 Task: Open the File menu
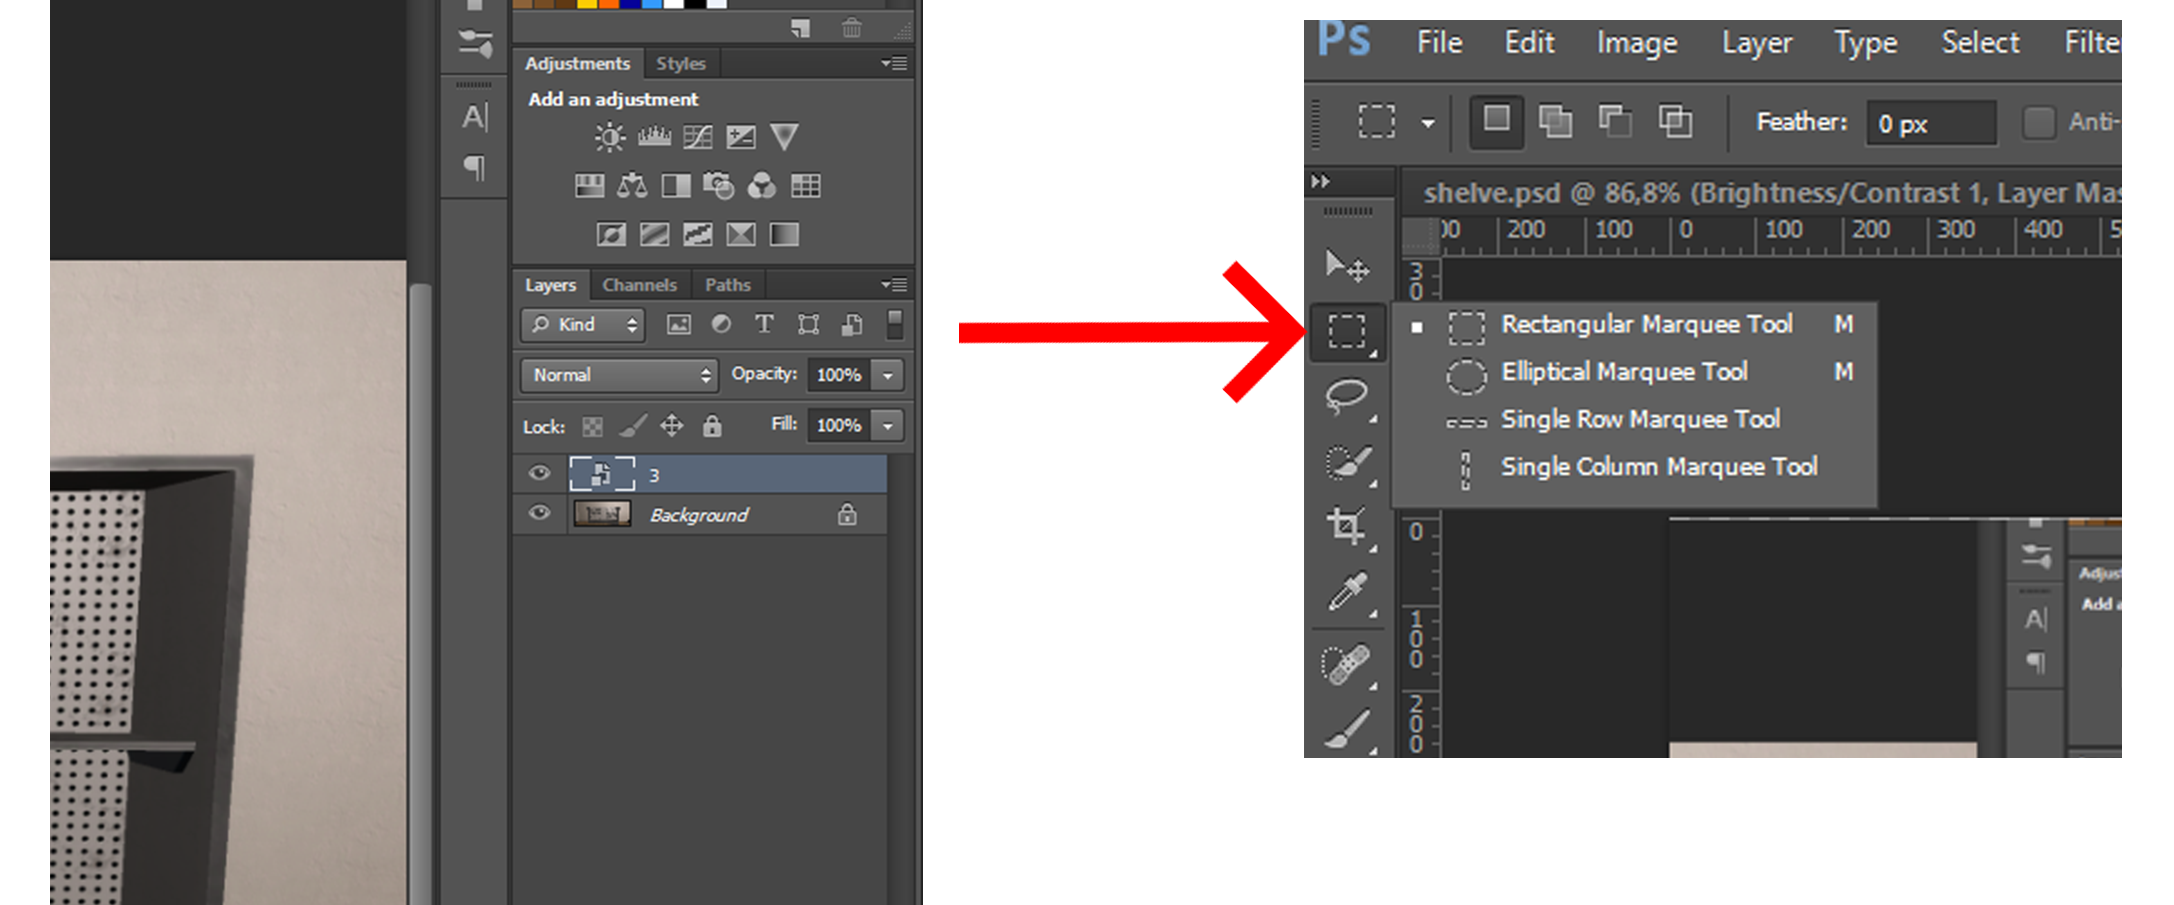pos(1439,42)
